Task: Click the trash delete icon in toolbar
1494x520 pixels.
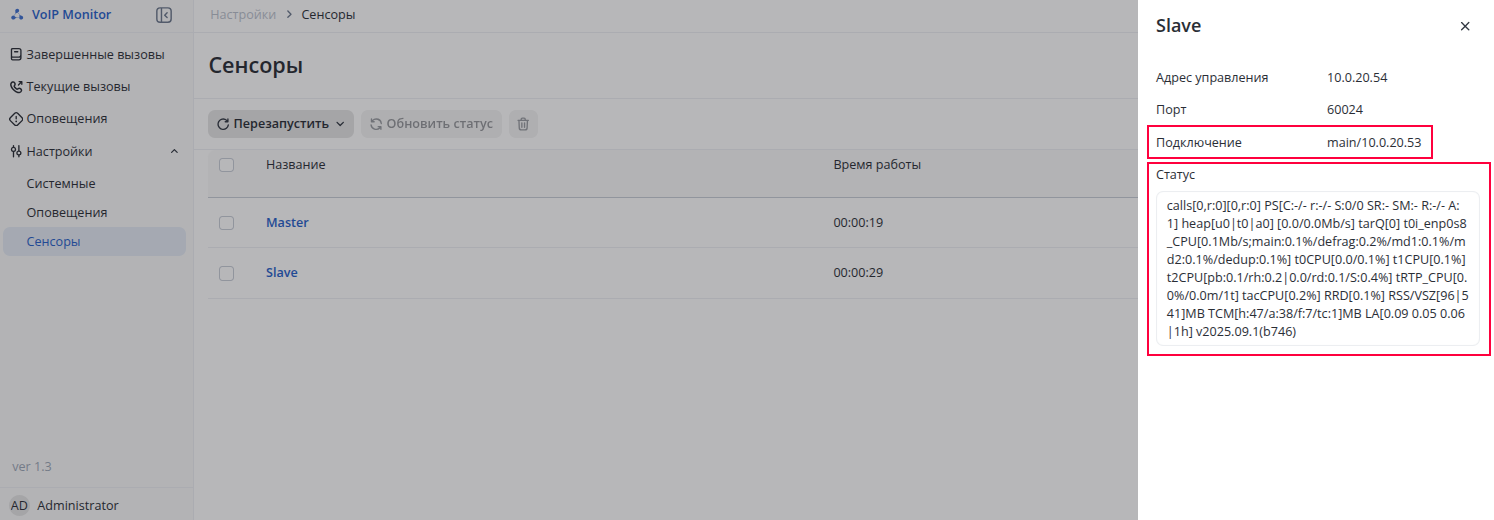Action: [523, 124]
